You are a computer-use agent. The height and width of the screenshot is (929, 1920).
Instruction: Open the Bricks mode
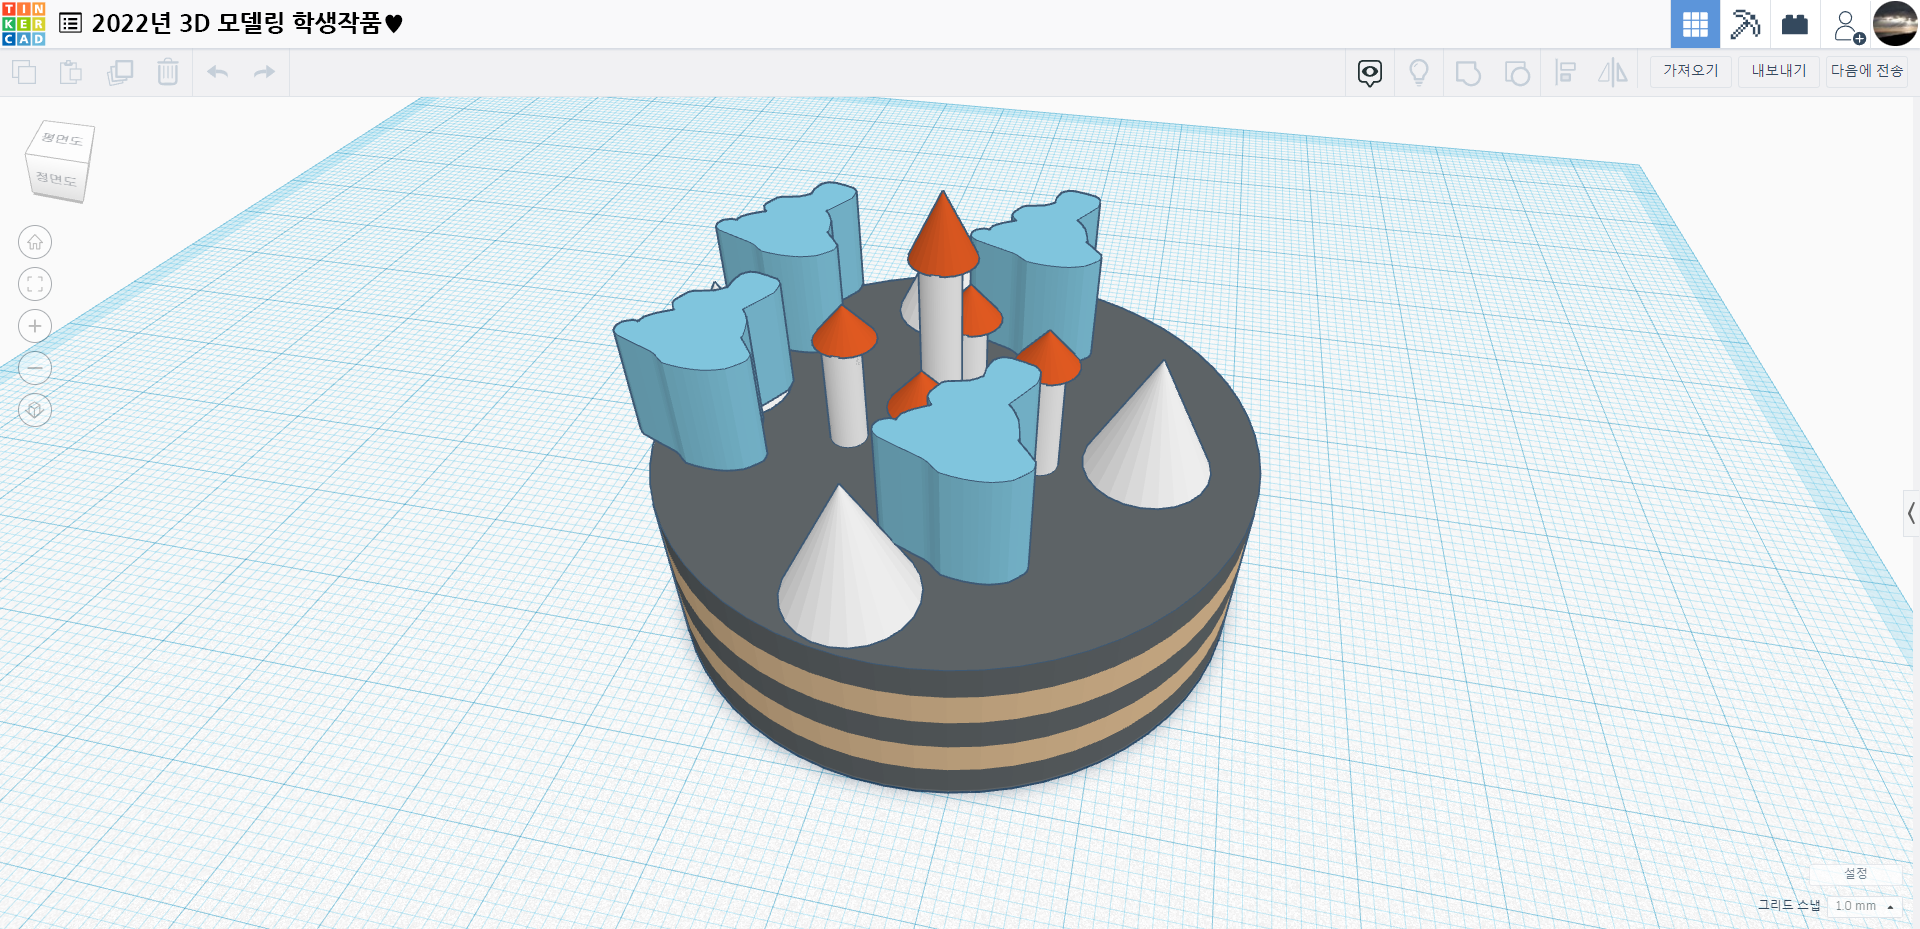coord(1795,24)
